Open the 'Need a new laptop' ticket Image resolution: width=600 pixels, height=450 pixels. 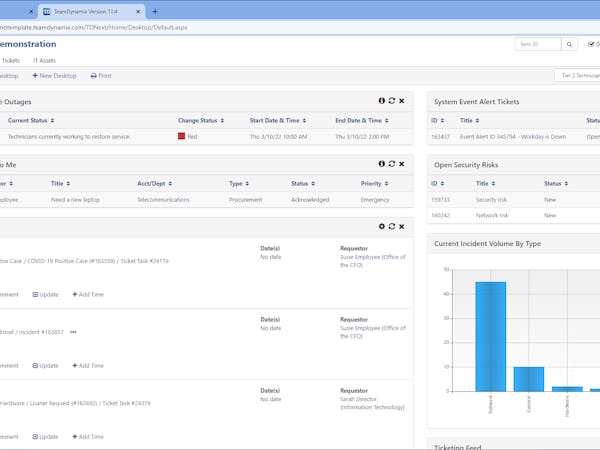75,200
